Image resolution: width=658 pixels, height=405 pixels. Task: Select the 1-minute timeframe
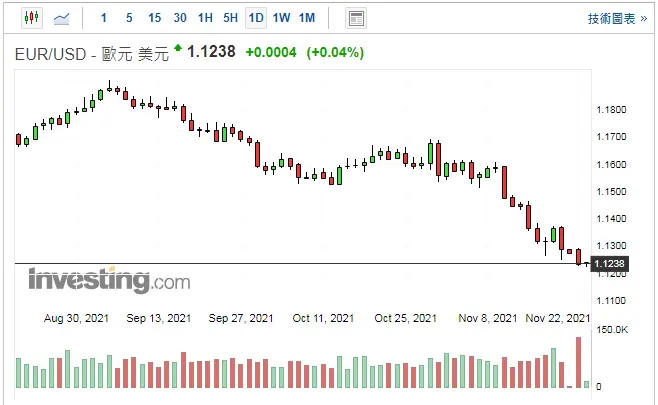click(x=104, y=18)
